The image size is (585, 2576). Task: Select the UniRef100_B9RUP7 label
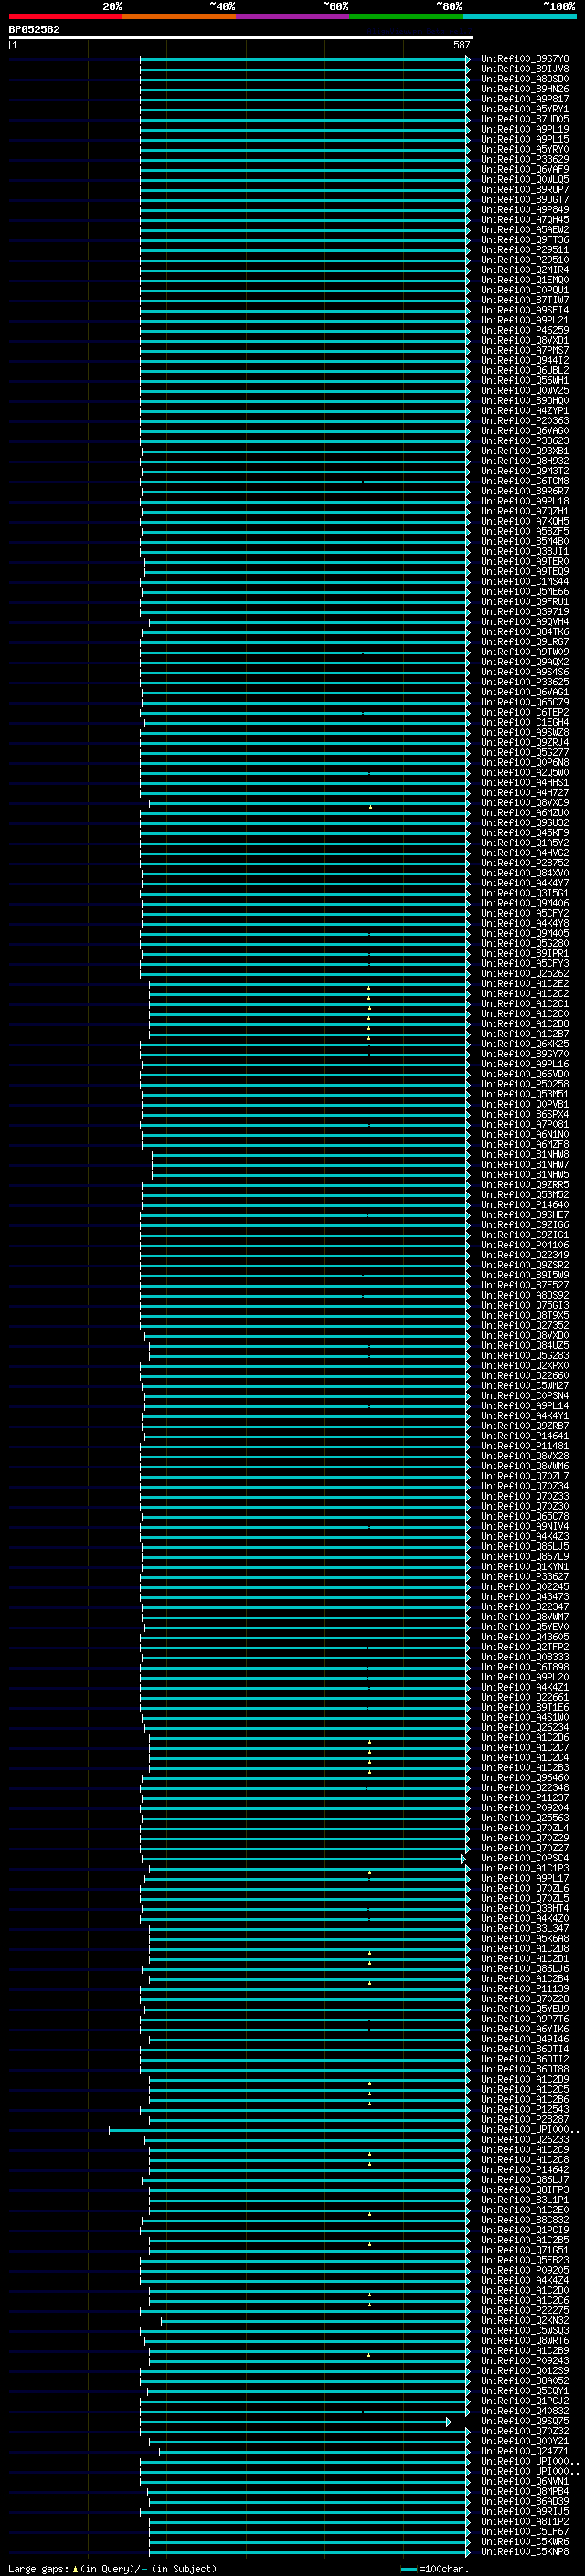pos(524,190)
